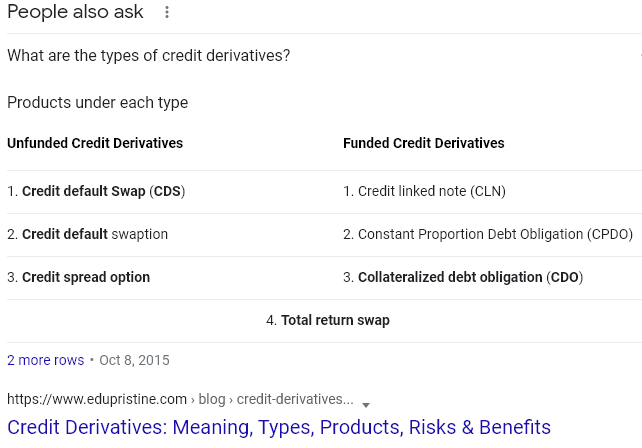Image resolution: width=642 pixels, height=448 pixels.
Task: Click 'Constant Proportion Debt Obligation (CPDO)' entry
Action: (x=488, y=234)
